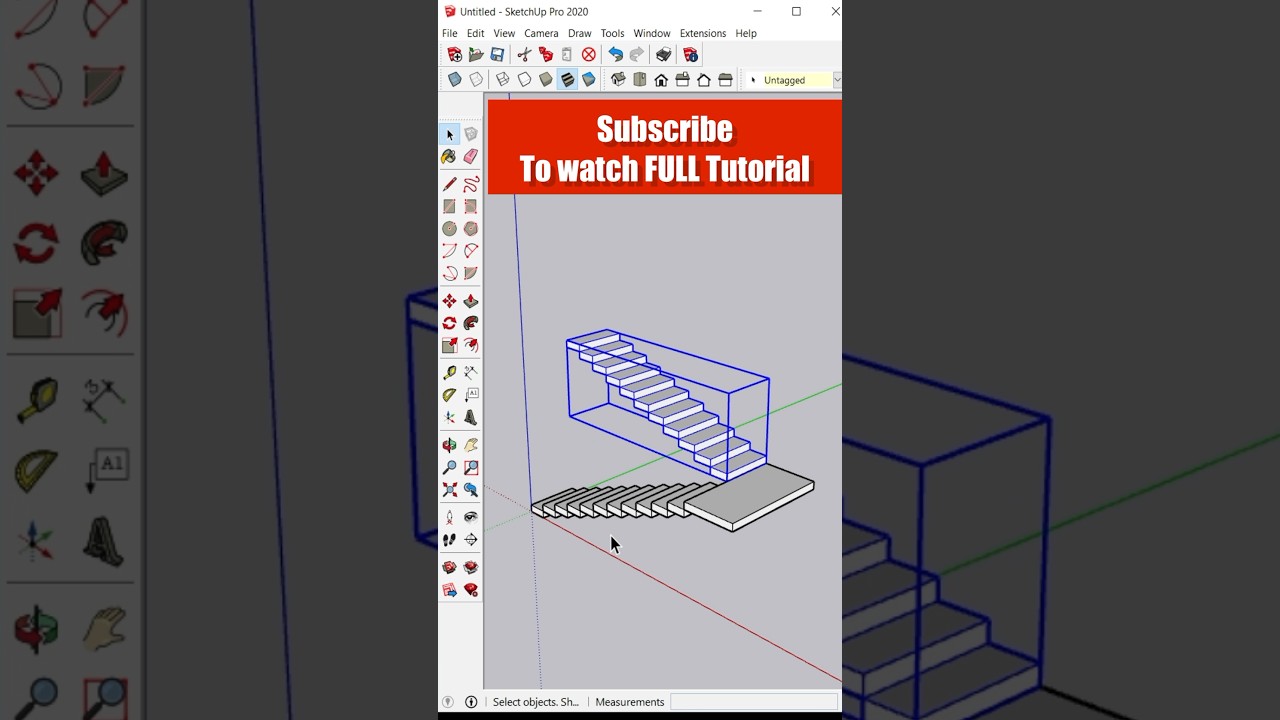Select the Rotated Rectangle tool

[471, 206]
